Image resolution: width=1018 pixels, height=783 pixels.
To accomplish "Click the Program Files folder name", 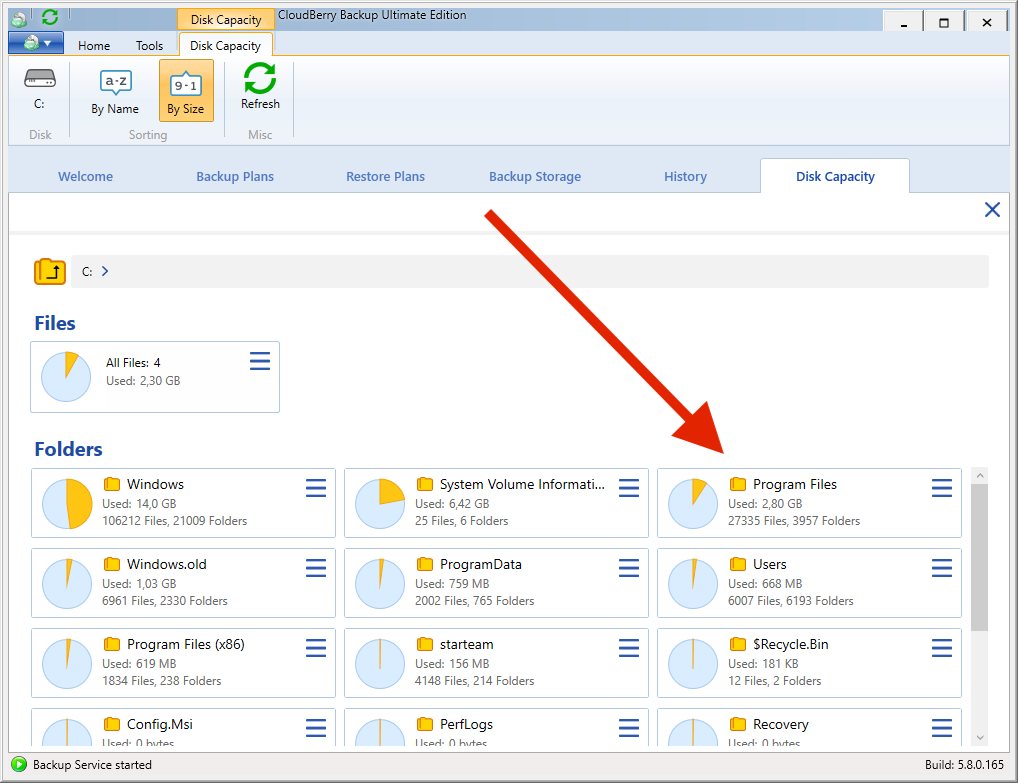I will 795,484.
